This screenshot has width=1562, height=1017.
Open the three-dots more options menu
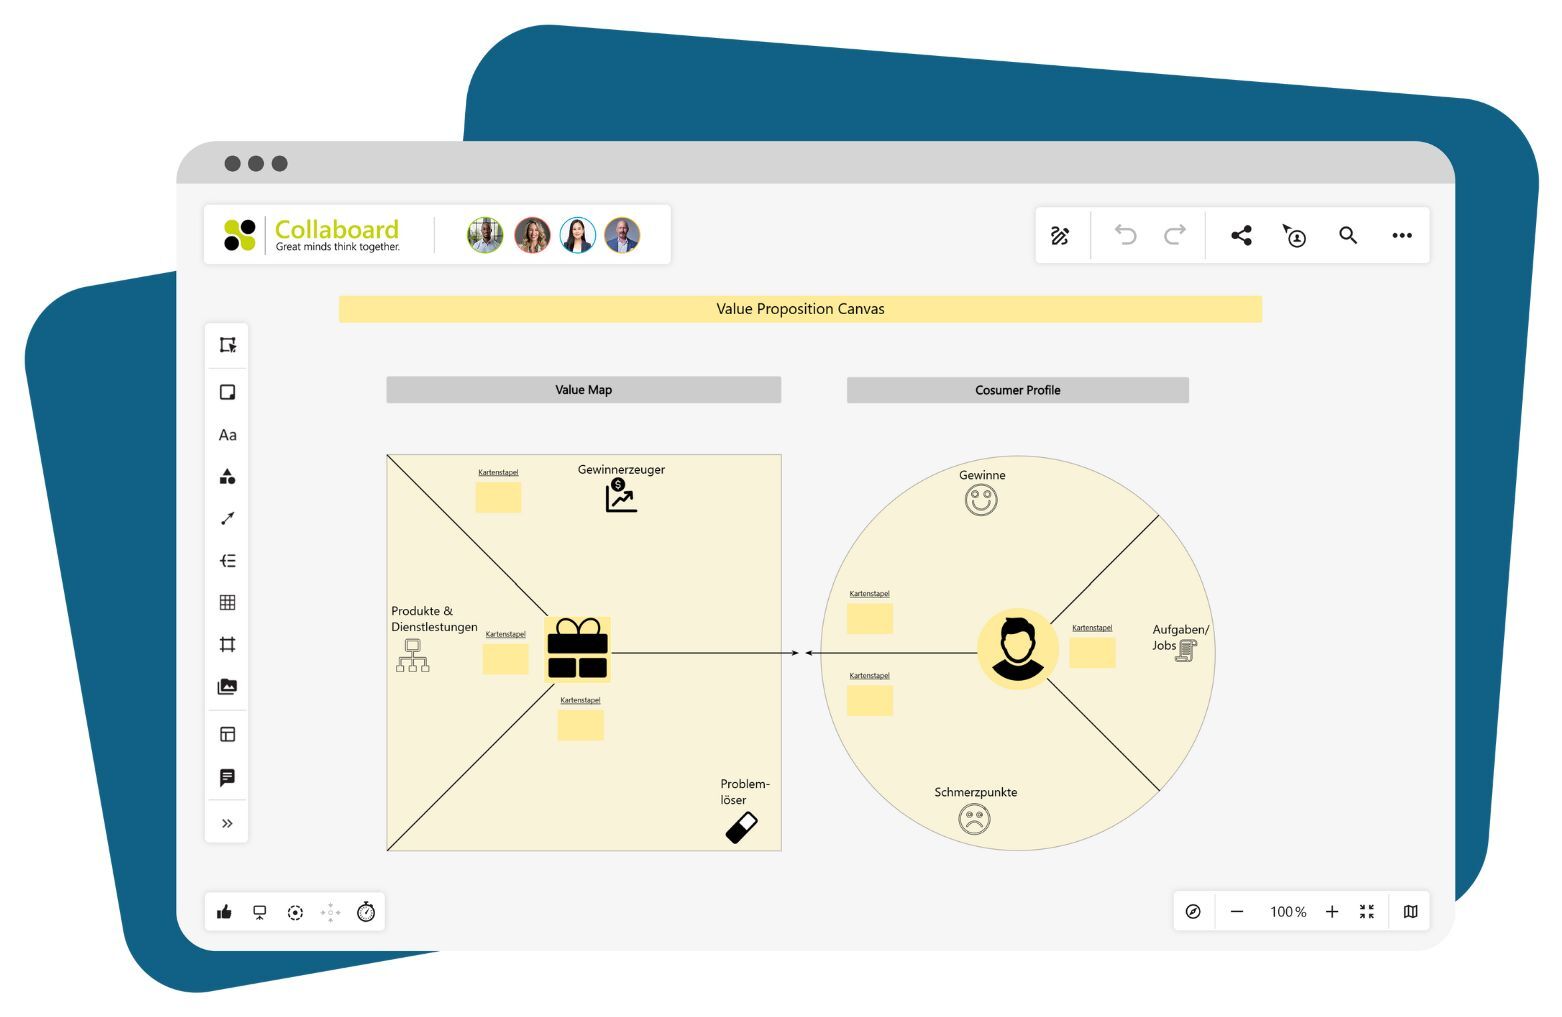click(1402, 236)
